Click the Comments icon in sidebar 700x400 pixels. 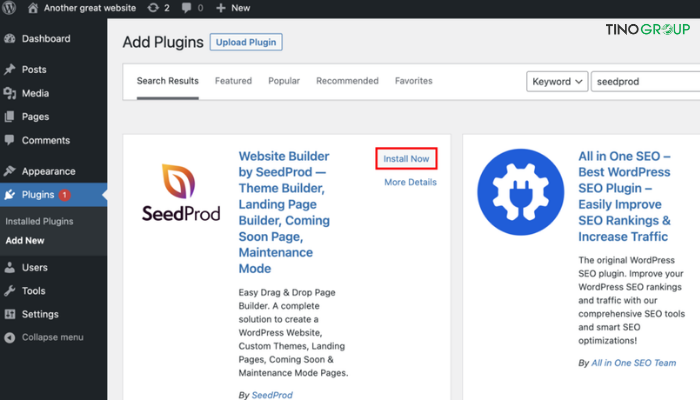pos(10,140)
